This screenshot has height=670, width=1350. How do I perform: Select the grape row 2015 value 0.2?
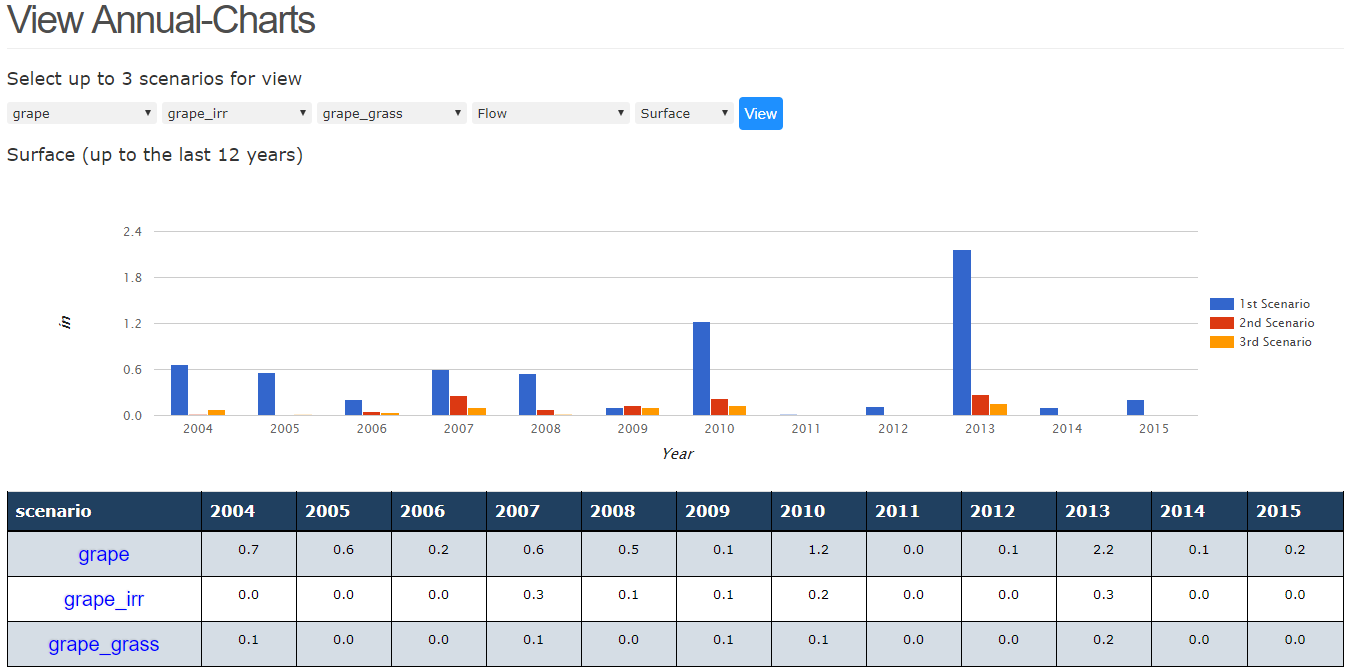pyautogui.click(x=1294, y=550)
